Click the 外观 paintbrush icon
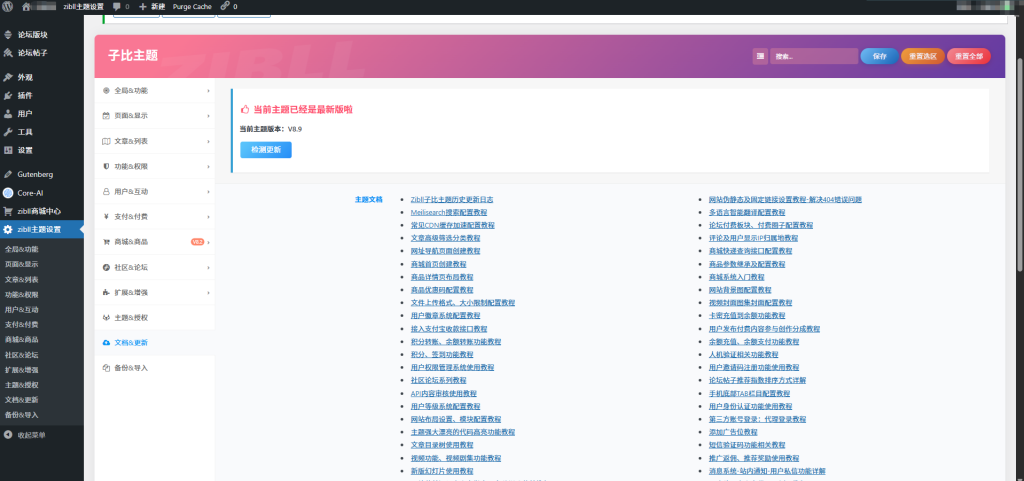Screen dimensions: 1024x481 [x=8, y=77]
